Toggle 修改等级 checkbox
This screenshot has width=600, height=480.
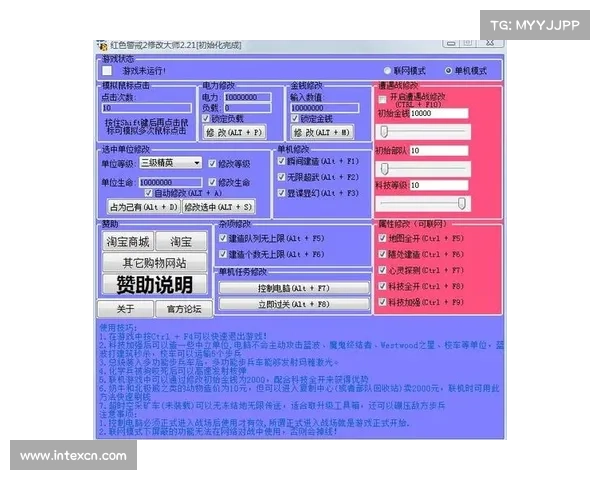(x=212, y=164)
